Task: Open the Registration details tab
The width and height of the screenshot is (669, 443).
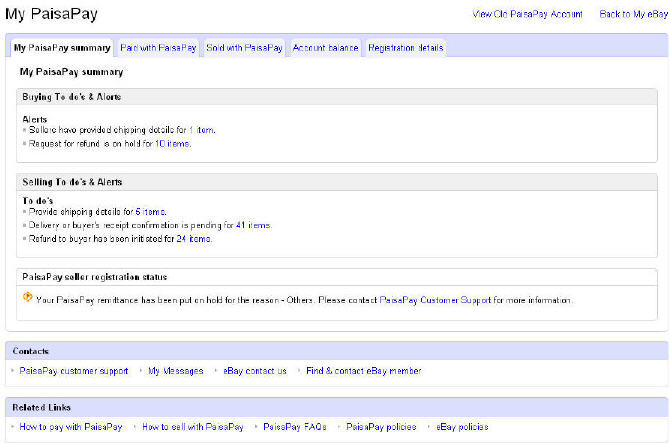Action: 405,48
